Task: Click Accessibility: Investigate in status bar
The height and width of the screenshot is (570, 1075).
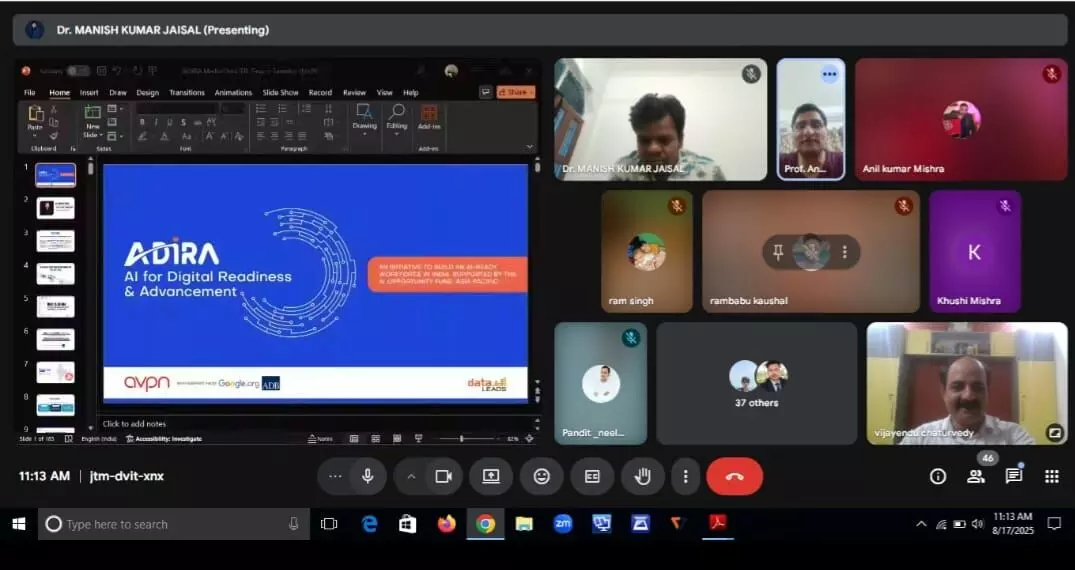Action: pyautogui.click(x=165, y=439)
